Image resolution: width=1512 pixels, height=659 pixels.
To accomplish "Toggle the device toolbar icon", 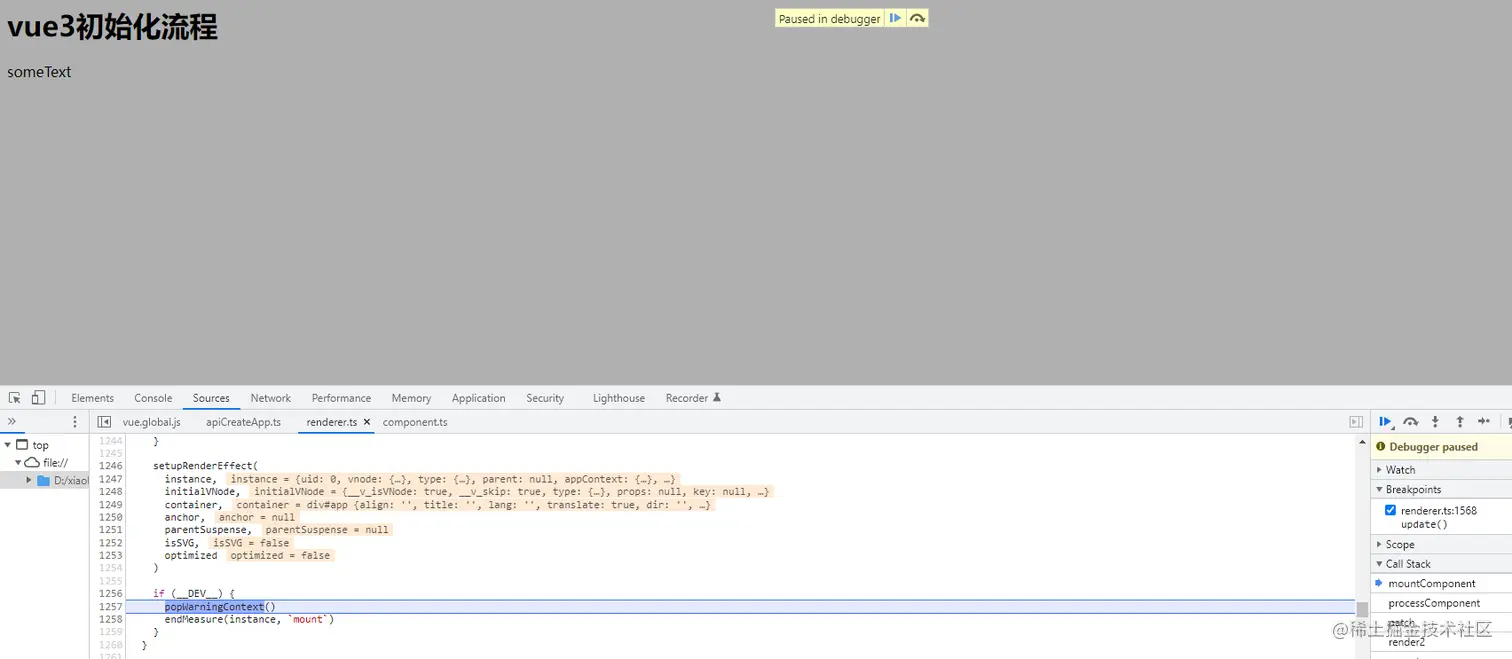I will (x=38, y=398).
